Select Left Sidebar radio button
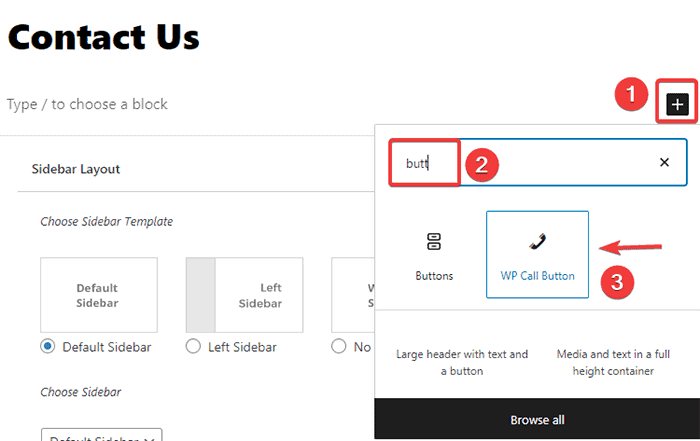 (193, 347)
